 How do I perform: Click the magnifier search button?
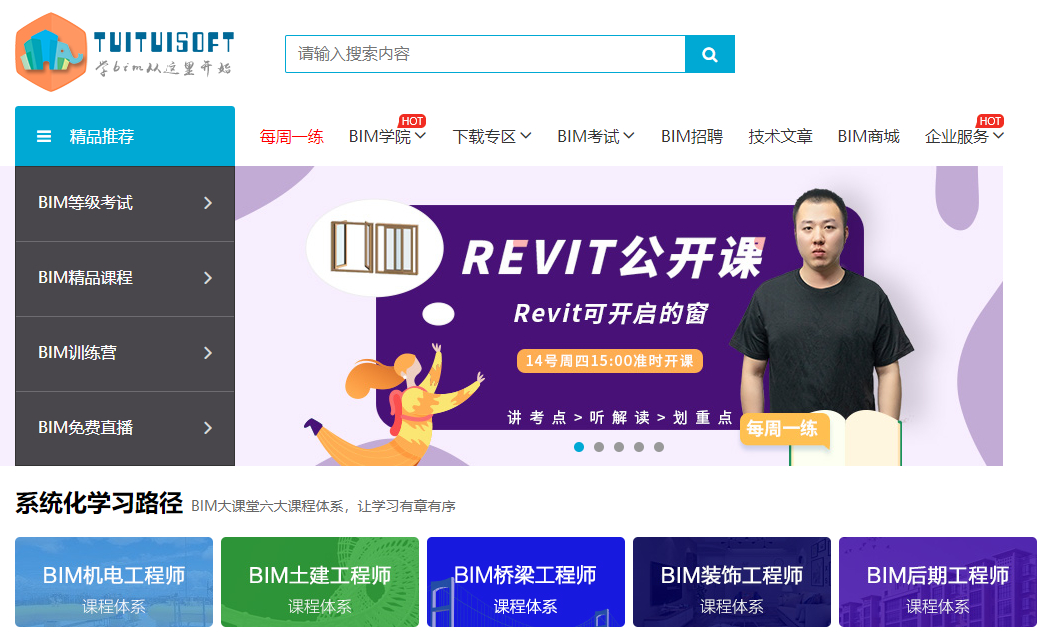tap(710, 54)
